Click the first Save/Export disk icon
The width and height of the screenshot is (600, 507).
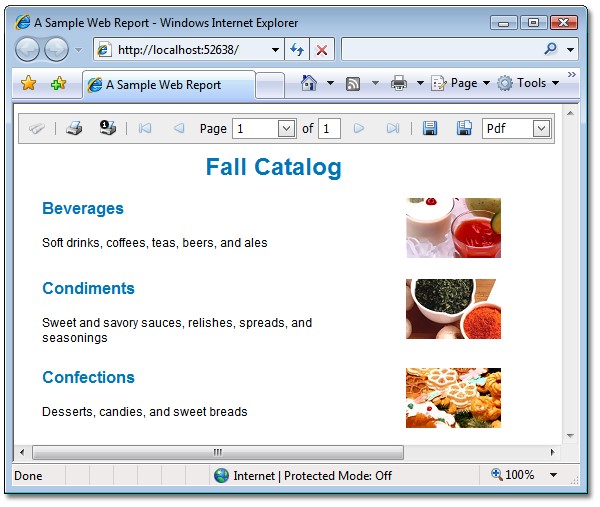pos(430,128)
